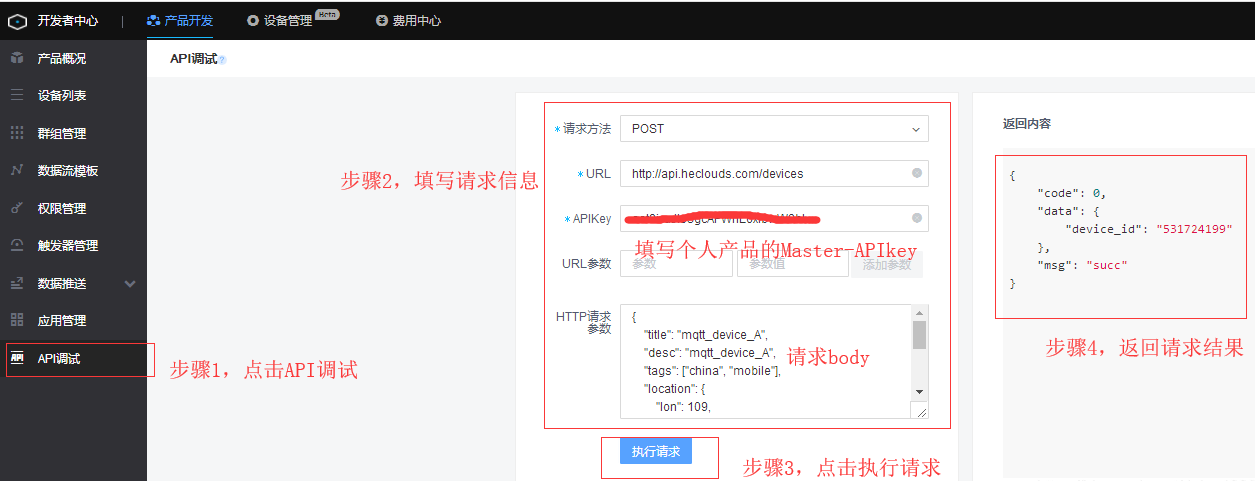
Task: Click the 数据推送 icon
Action: 17,283
